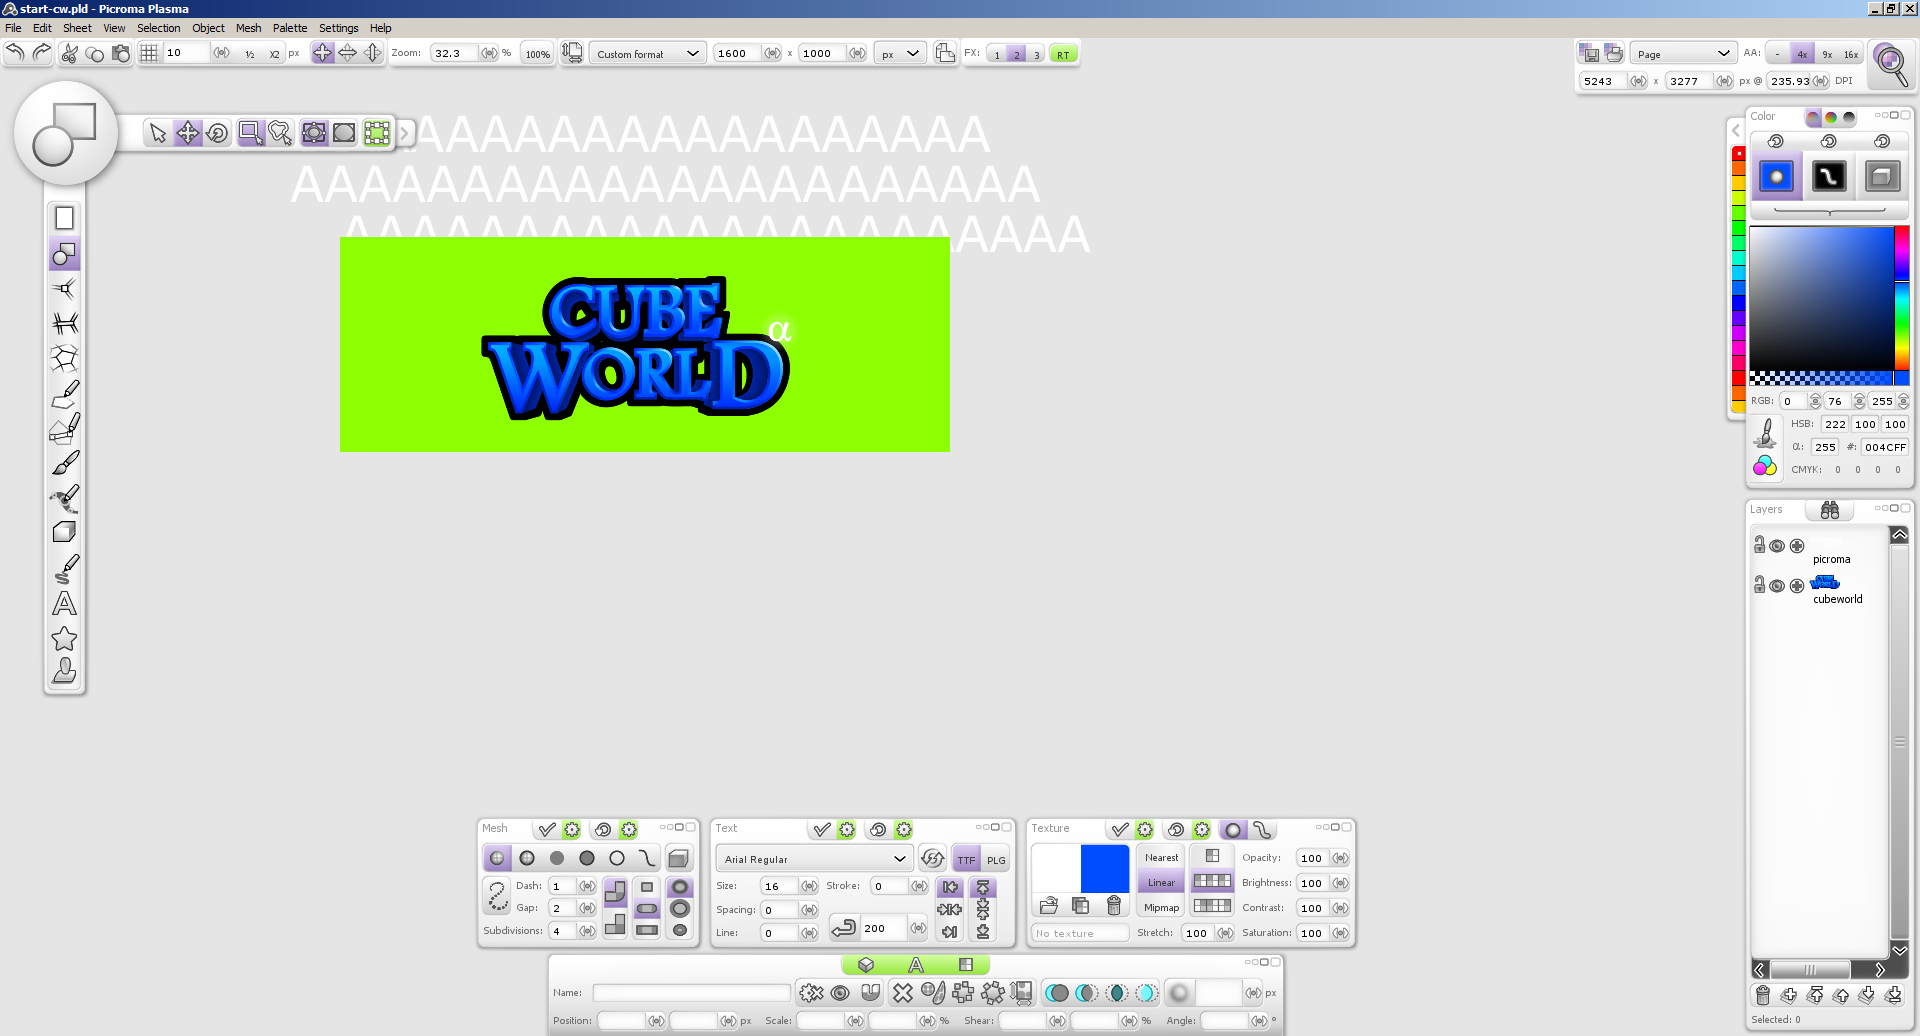Image resolution: width=1920 pixels, height=1036 pixels.
Task: Select the paintbrush tool in left toolbar
Action: 65,463
